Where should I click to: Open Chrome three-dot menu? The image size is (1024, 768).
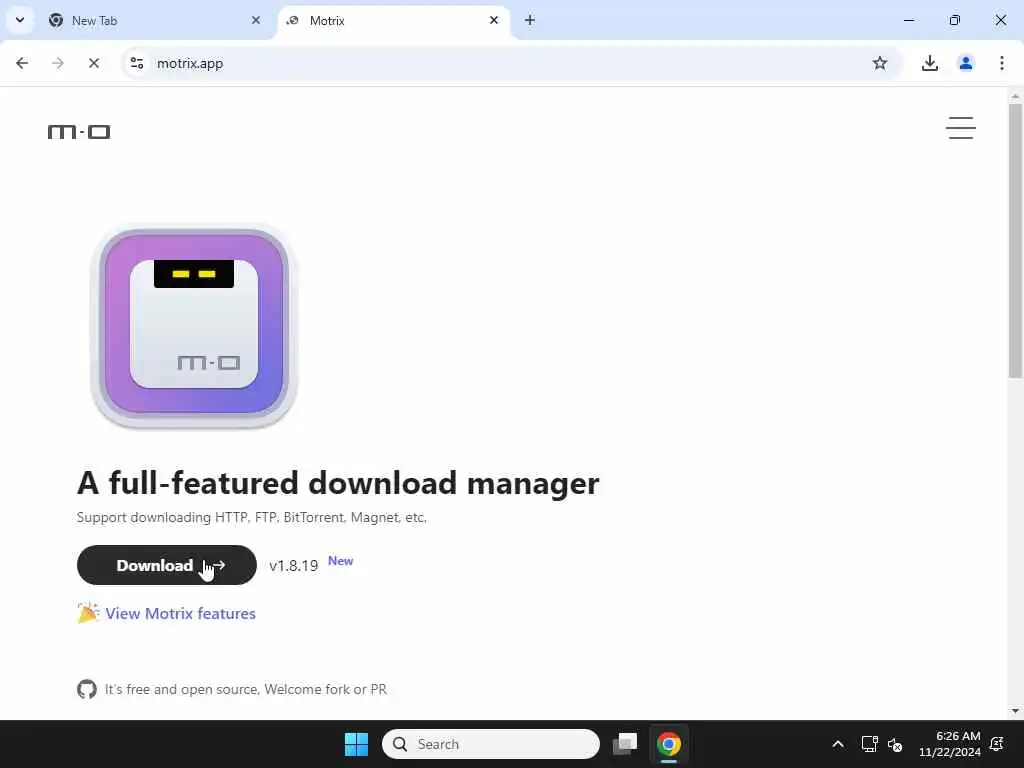tap(1001, 63)
